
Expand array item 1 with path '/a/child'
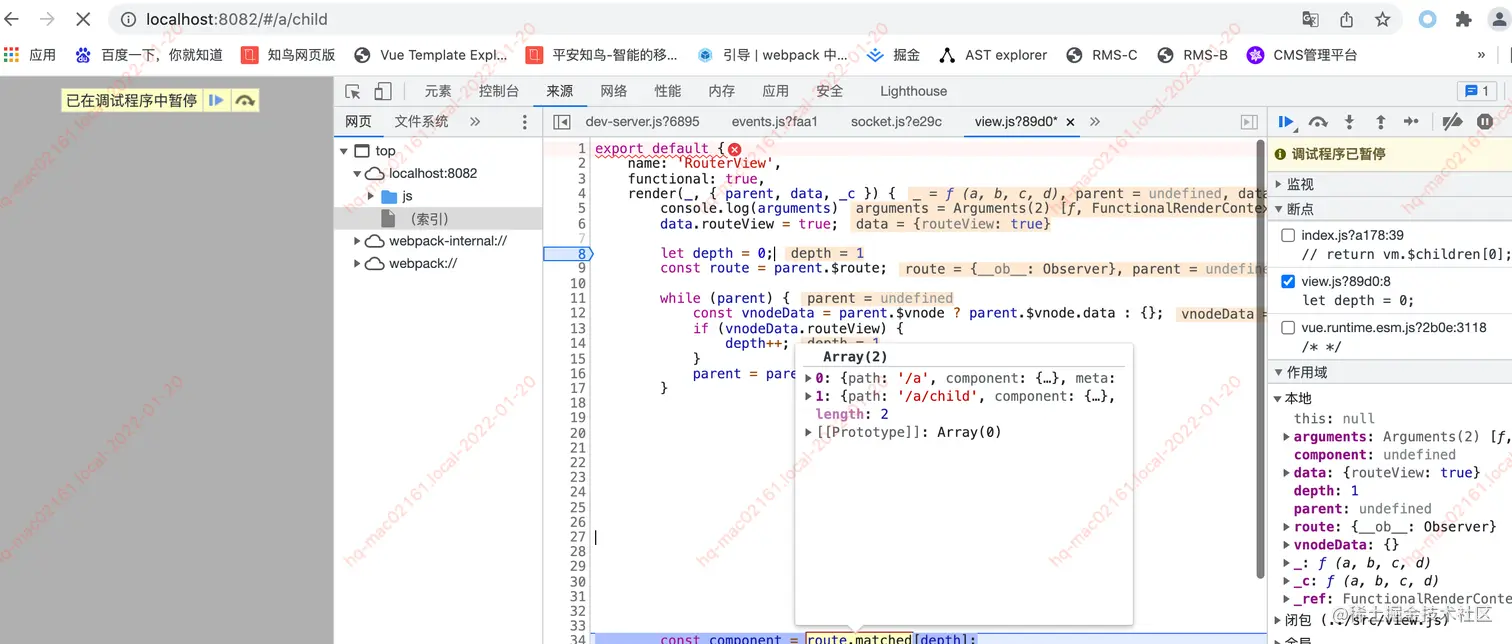[x=809, y=396]
